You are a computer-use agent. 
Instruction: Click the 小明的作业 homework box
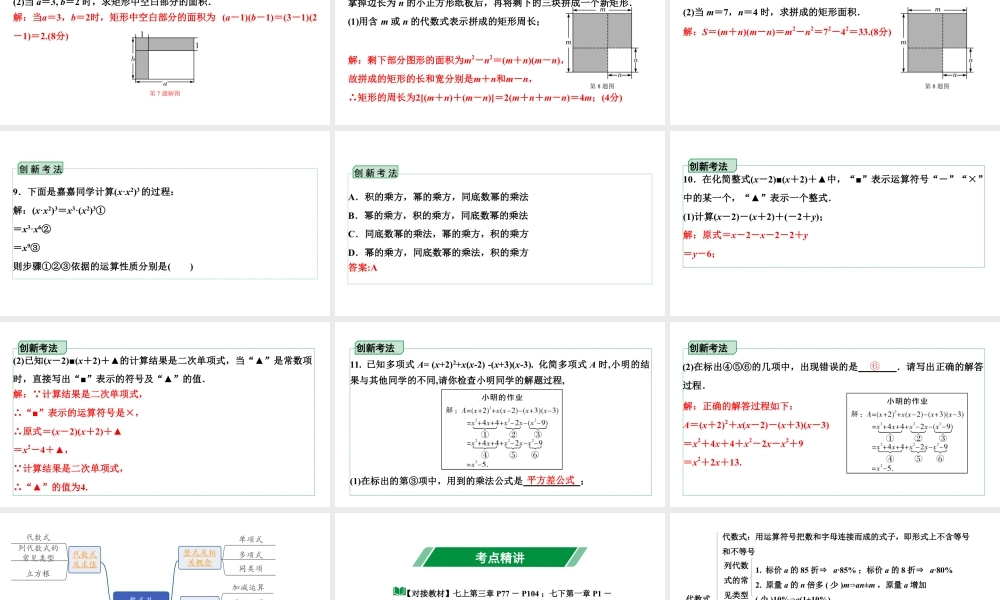[x=500, y=428]
